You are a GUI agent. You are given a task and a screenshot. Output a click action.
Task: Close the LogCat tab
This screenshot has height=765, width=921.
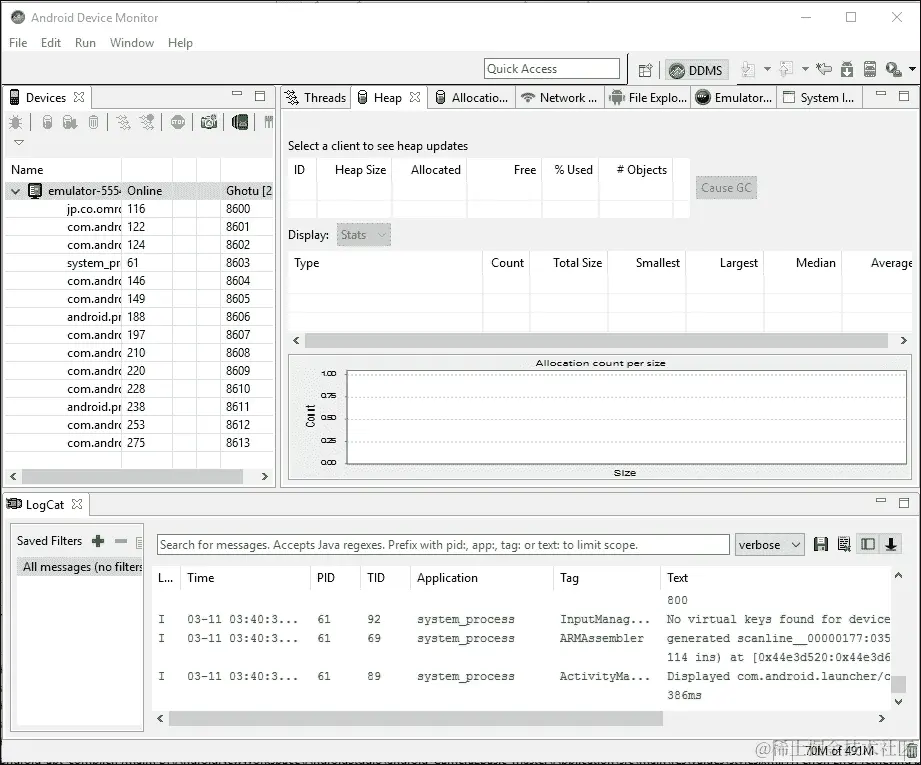click(77, 504)
